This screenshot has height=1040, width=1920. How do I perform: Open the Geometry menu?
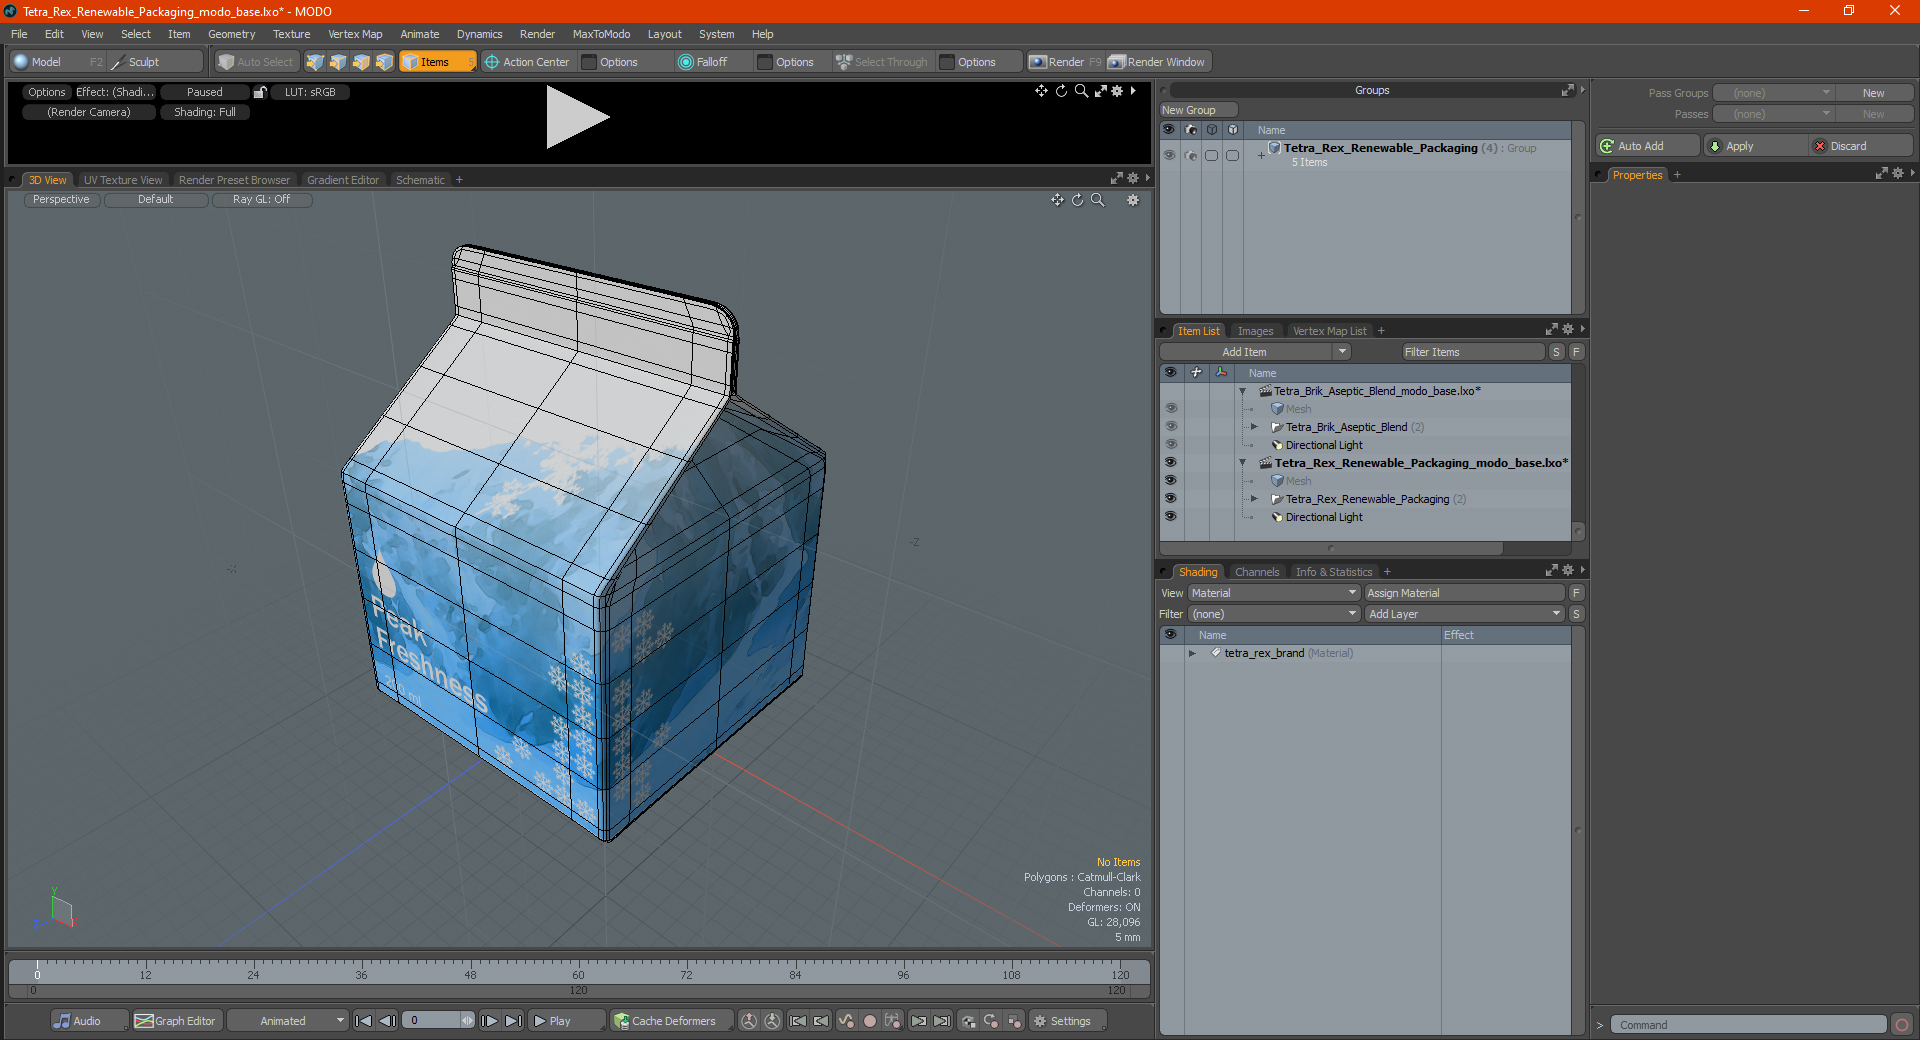[x=231, y=34]
